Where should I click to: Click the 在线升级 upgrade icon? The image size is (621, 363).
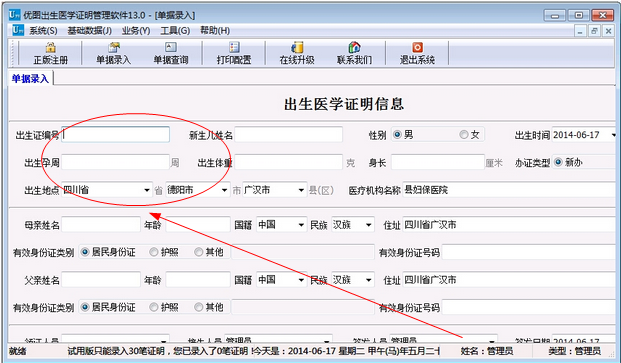click(297, 48)
